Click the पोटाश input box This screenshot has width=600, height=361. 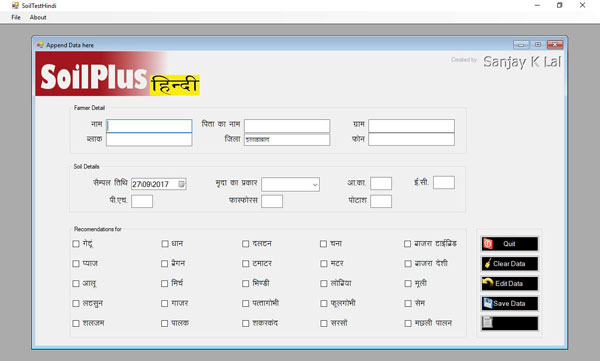click(x=381, y=201)
